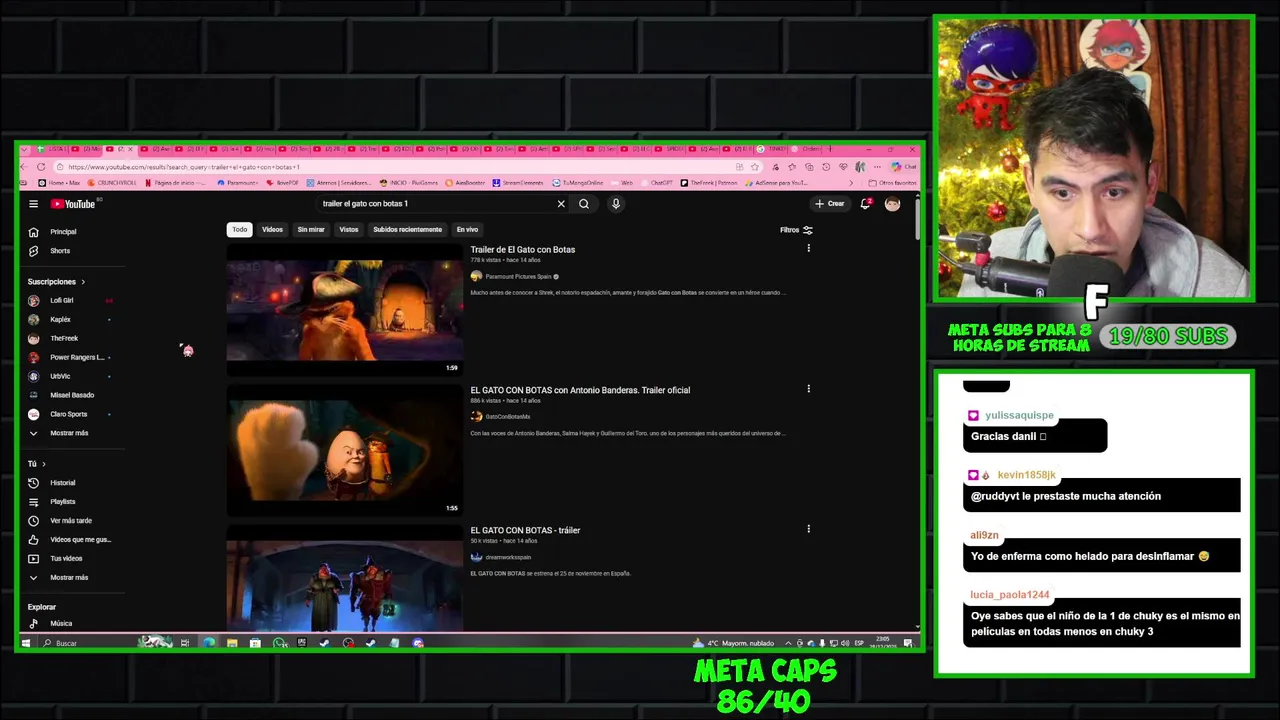Select Subidos recientemente filter chip

(x=407, y=230)
